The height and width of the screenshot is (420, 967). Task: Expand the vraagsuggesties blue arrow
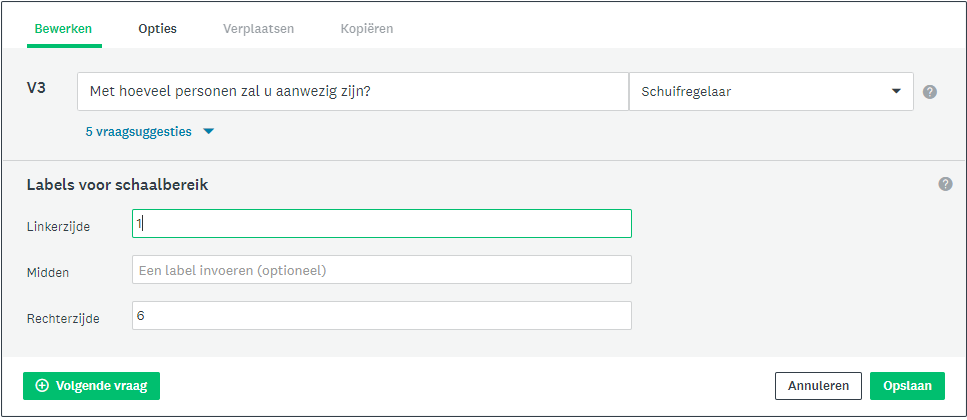[x=208, y=131]
